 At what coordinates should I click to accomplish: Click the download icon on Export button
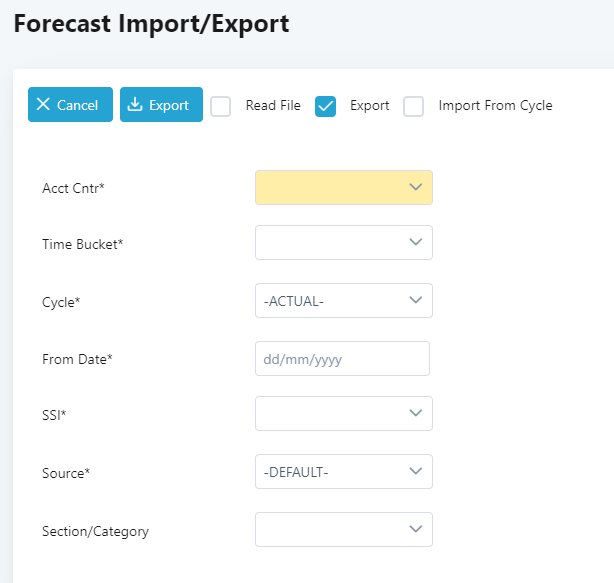(135, 105)
